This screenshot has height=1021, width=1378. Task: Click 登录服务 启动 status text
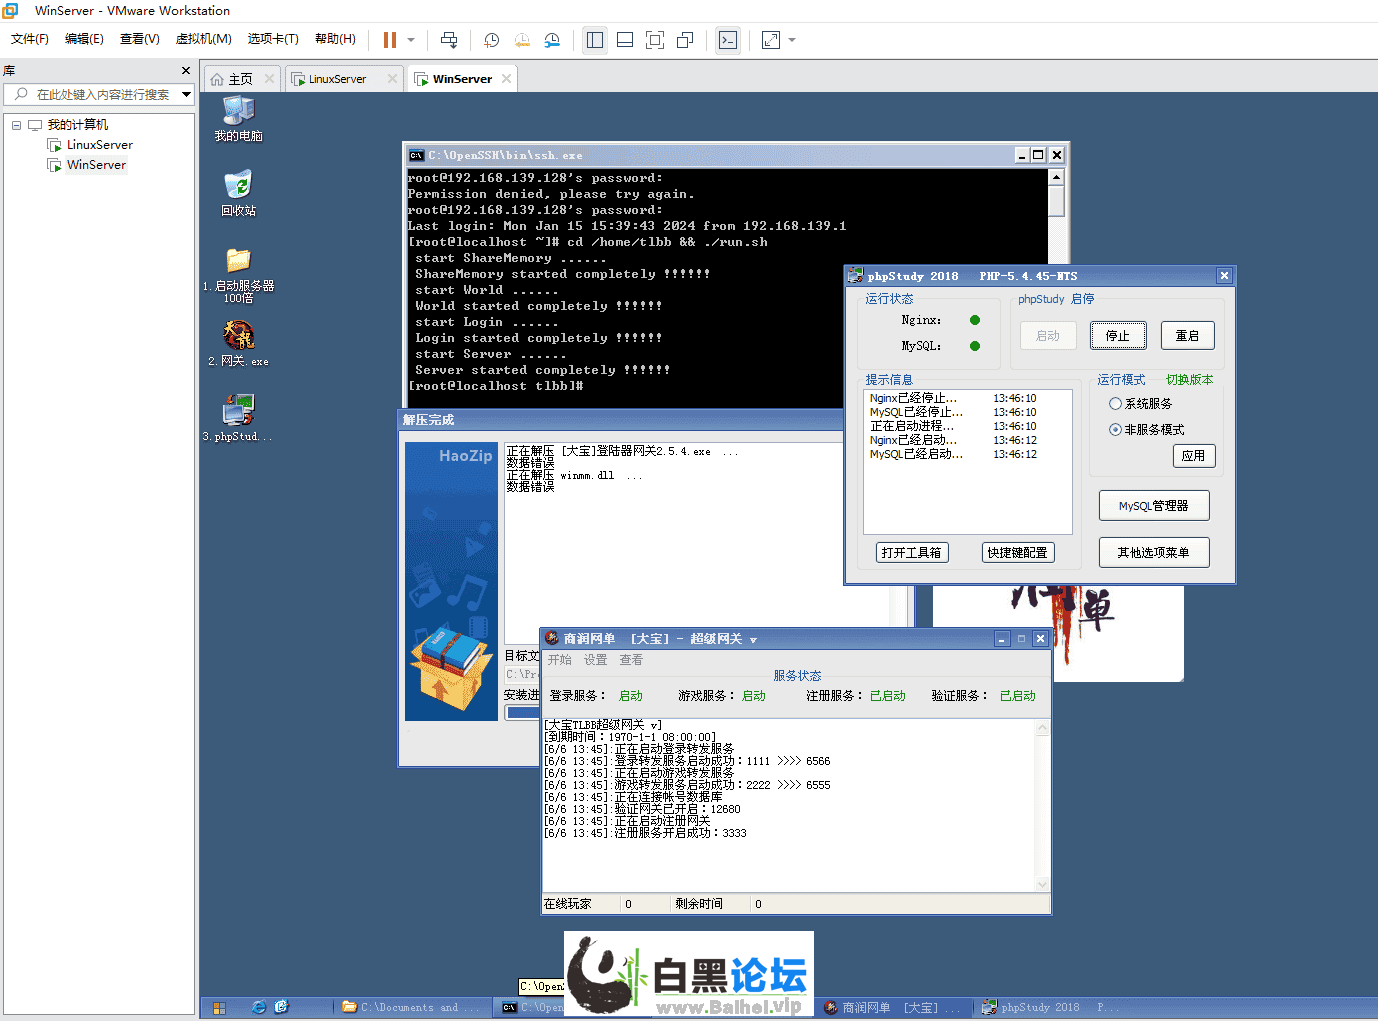[x=631, y=696]
